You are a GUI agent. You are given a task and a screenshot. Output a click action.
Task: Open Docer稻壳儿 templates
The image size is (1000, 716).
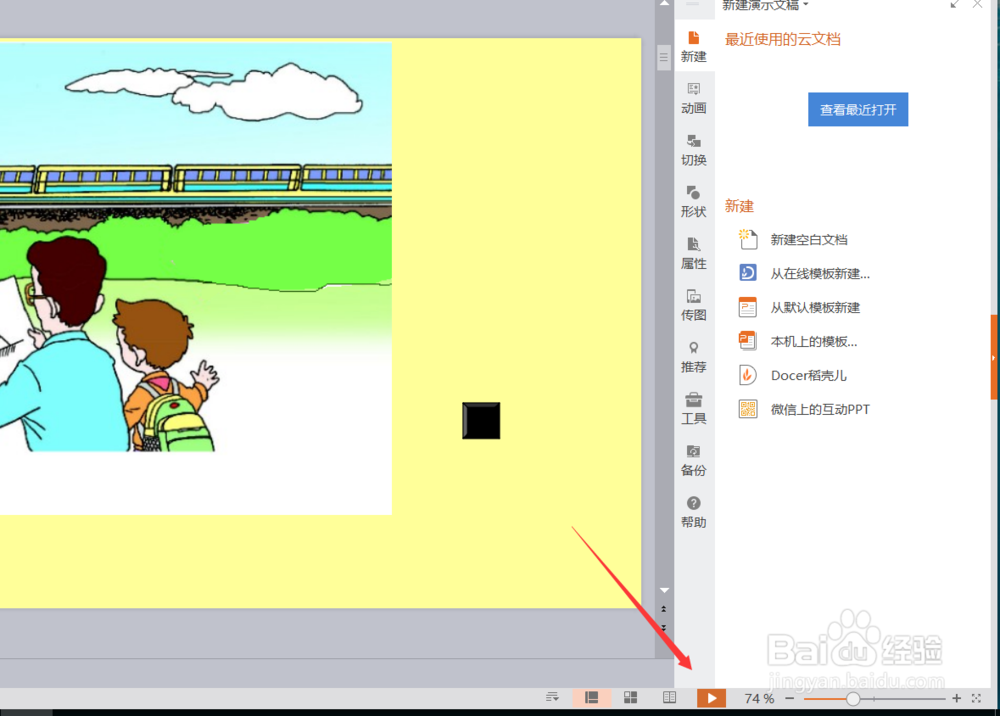coord(793,375)
